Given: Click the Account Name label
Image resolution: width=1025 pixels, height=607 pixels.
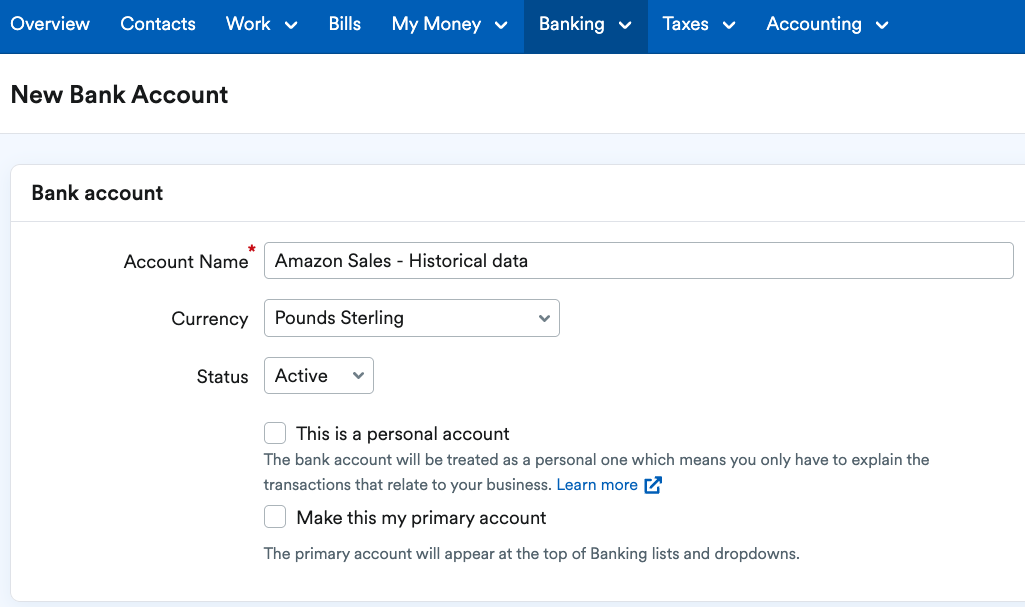Looking at the screenshot, I should (186, 261).
